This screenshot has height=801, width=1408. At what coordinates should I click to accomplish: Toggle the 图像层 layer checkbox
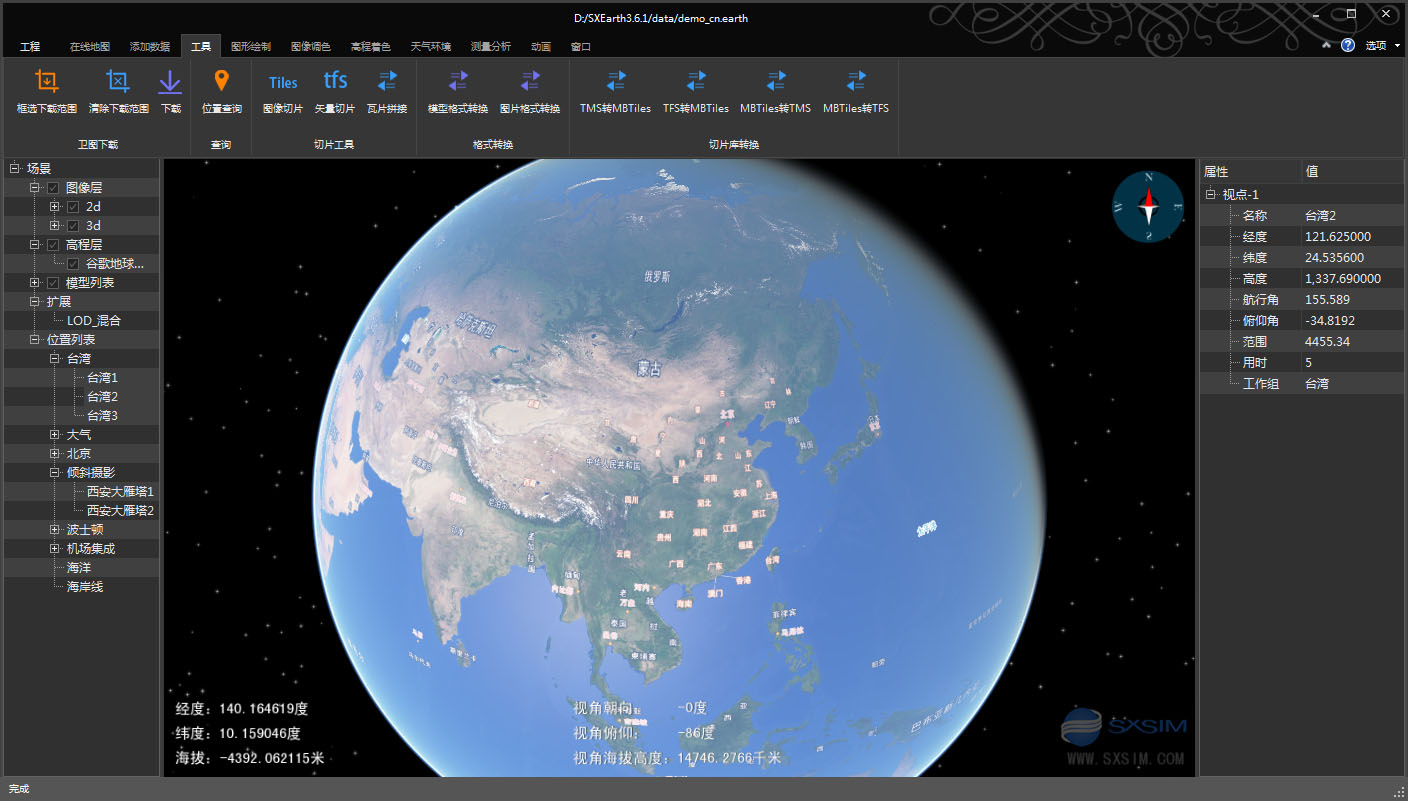tap(53, 187)
